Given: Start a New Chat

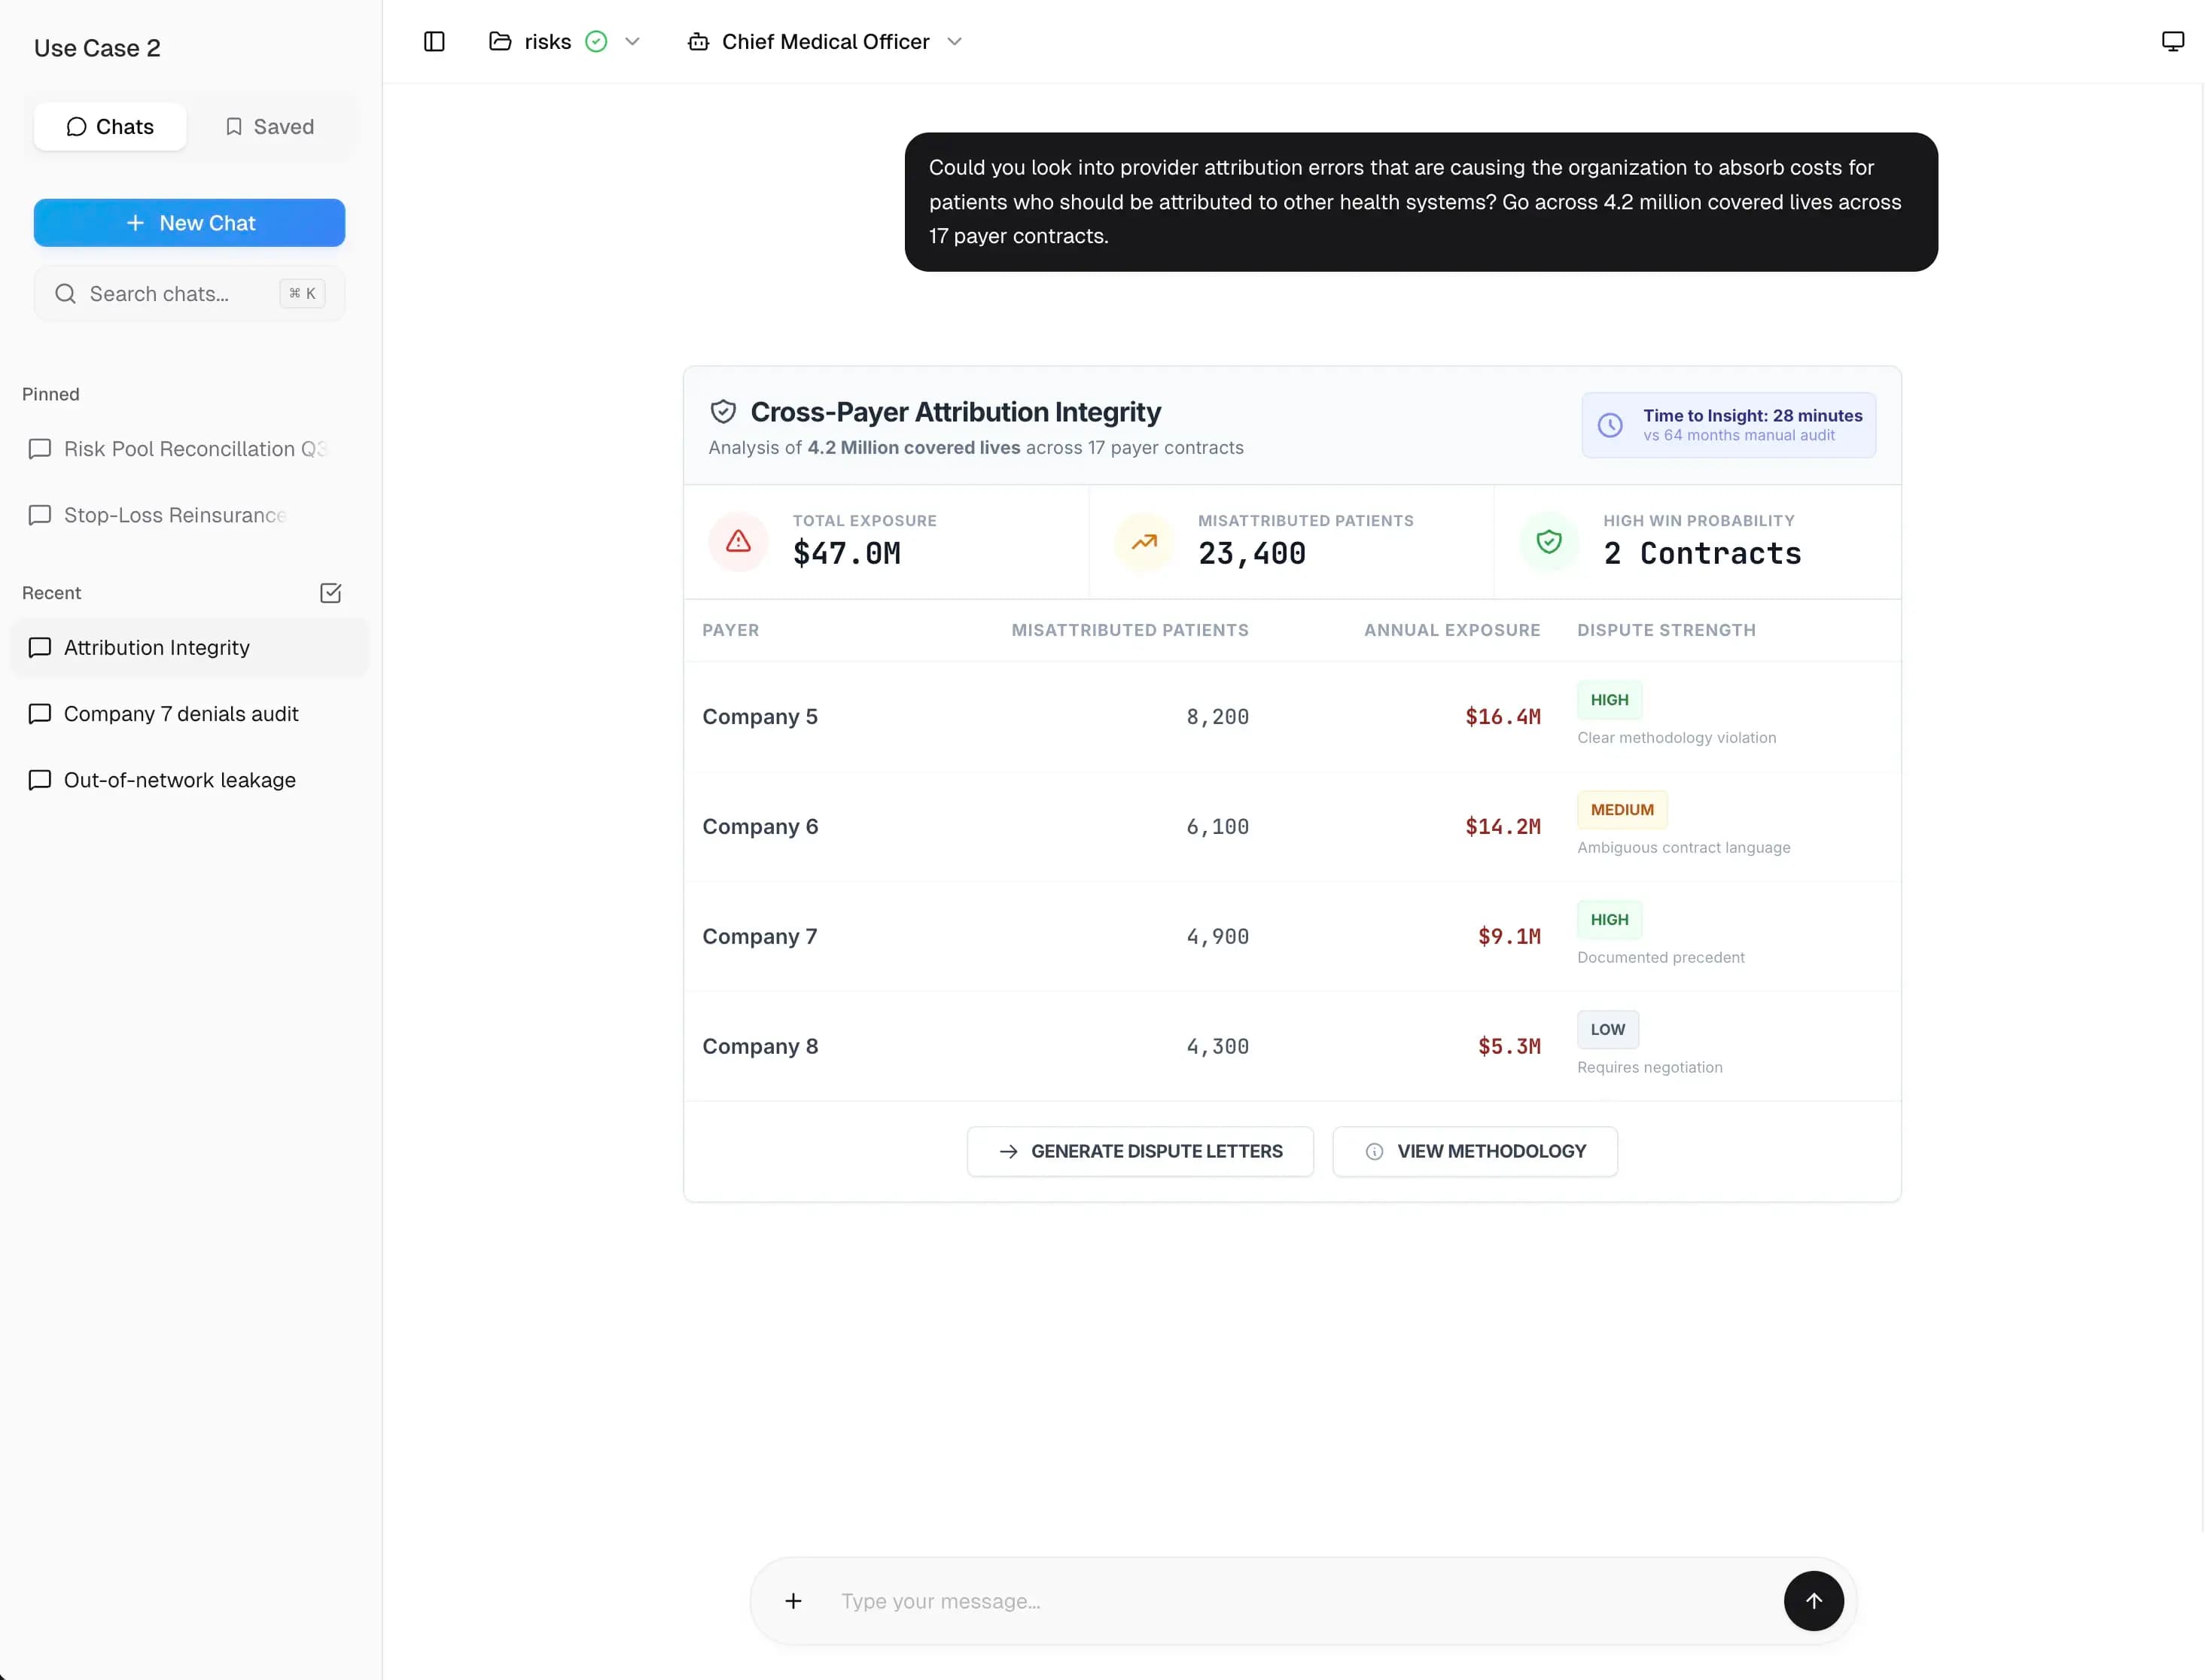Looking at the screenshot, I should (x=189, y=222).
